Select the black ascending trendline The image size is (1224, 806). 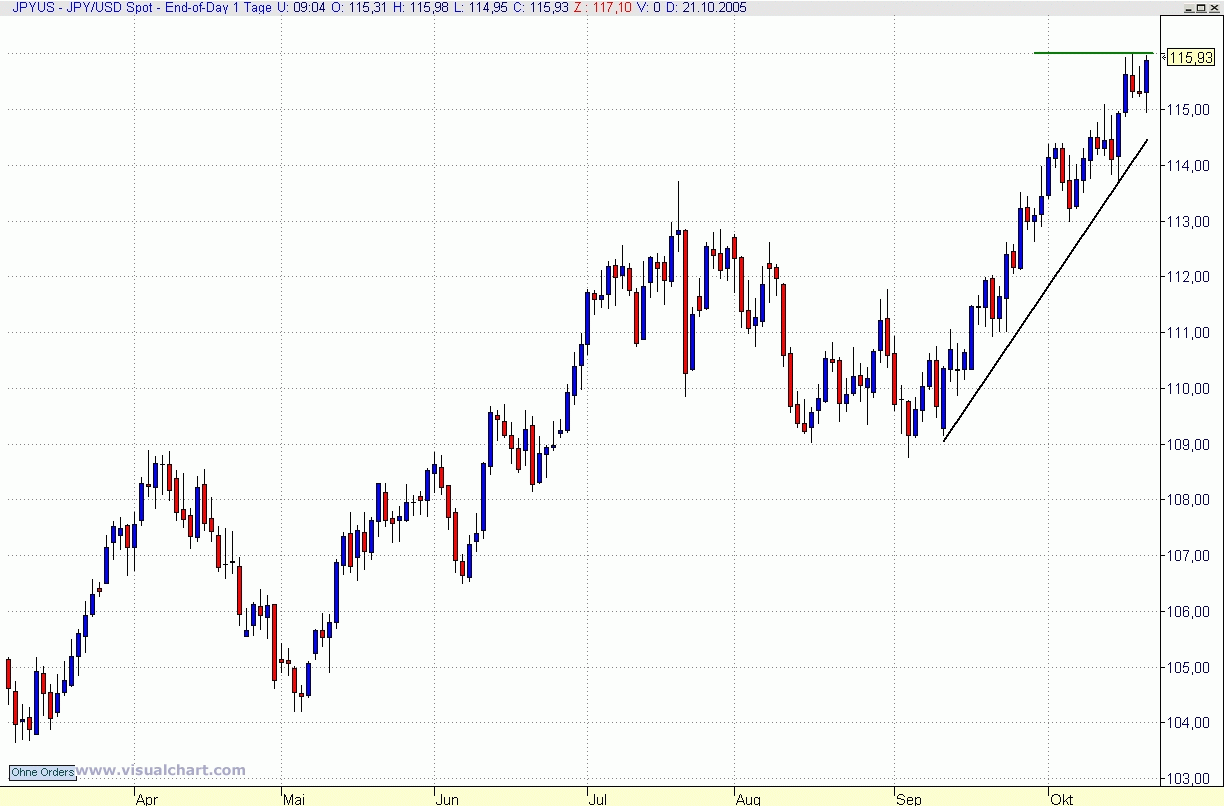pos(1045,290)
